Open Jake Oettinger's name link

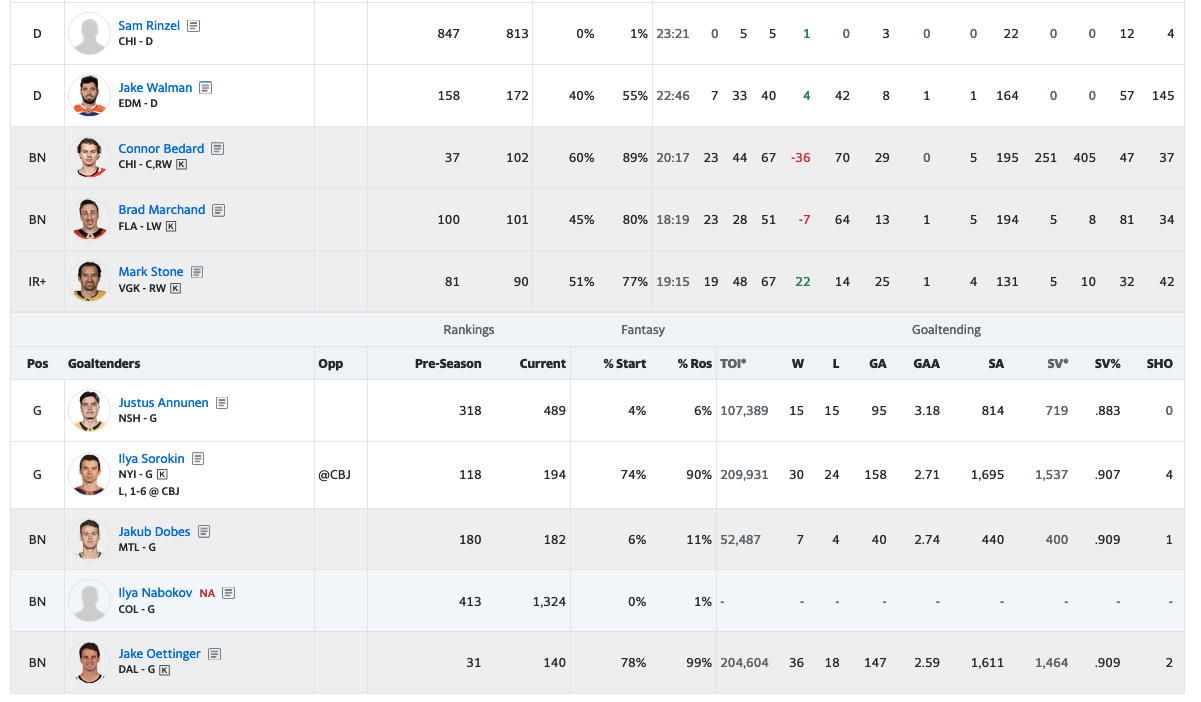tap(159, 654)
